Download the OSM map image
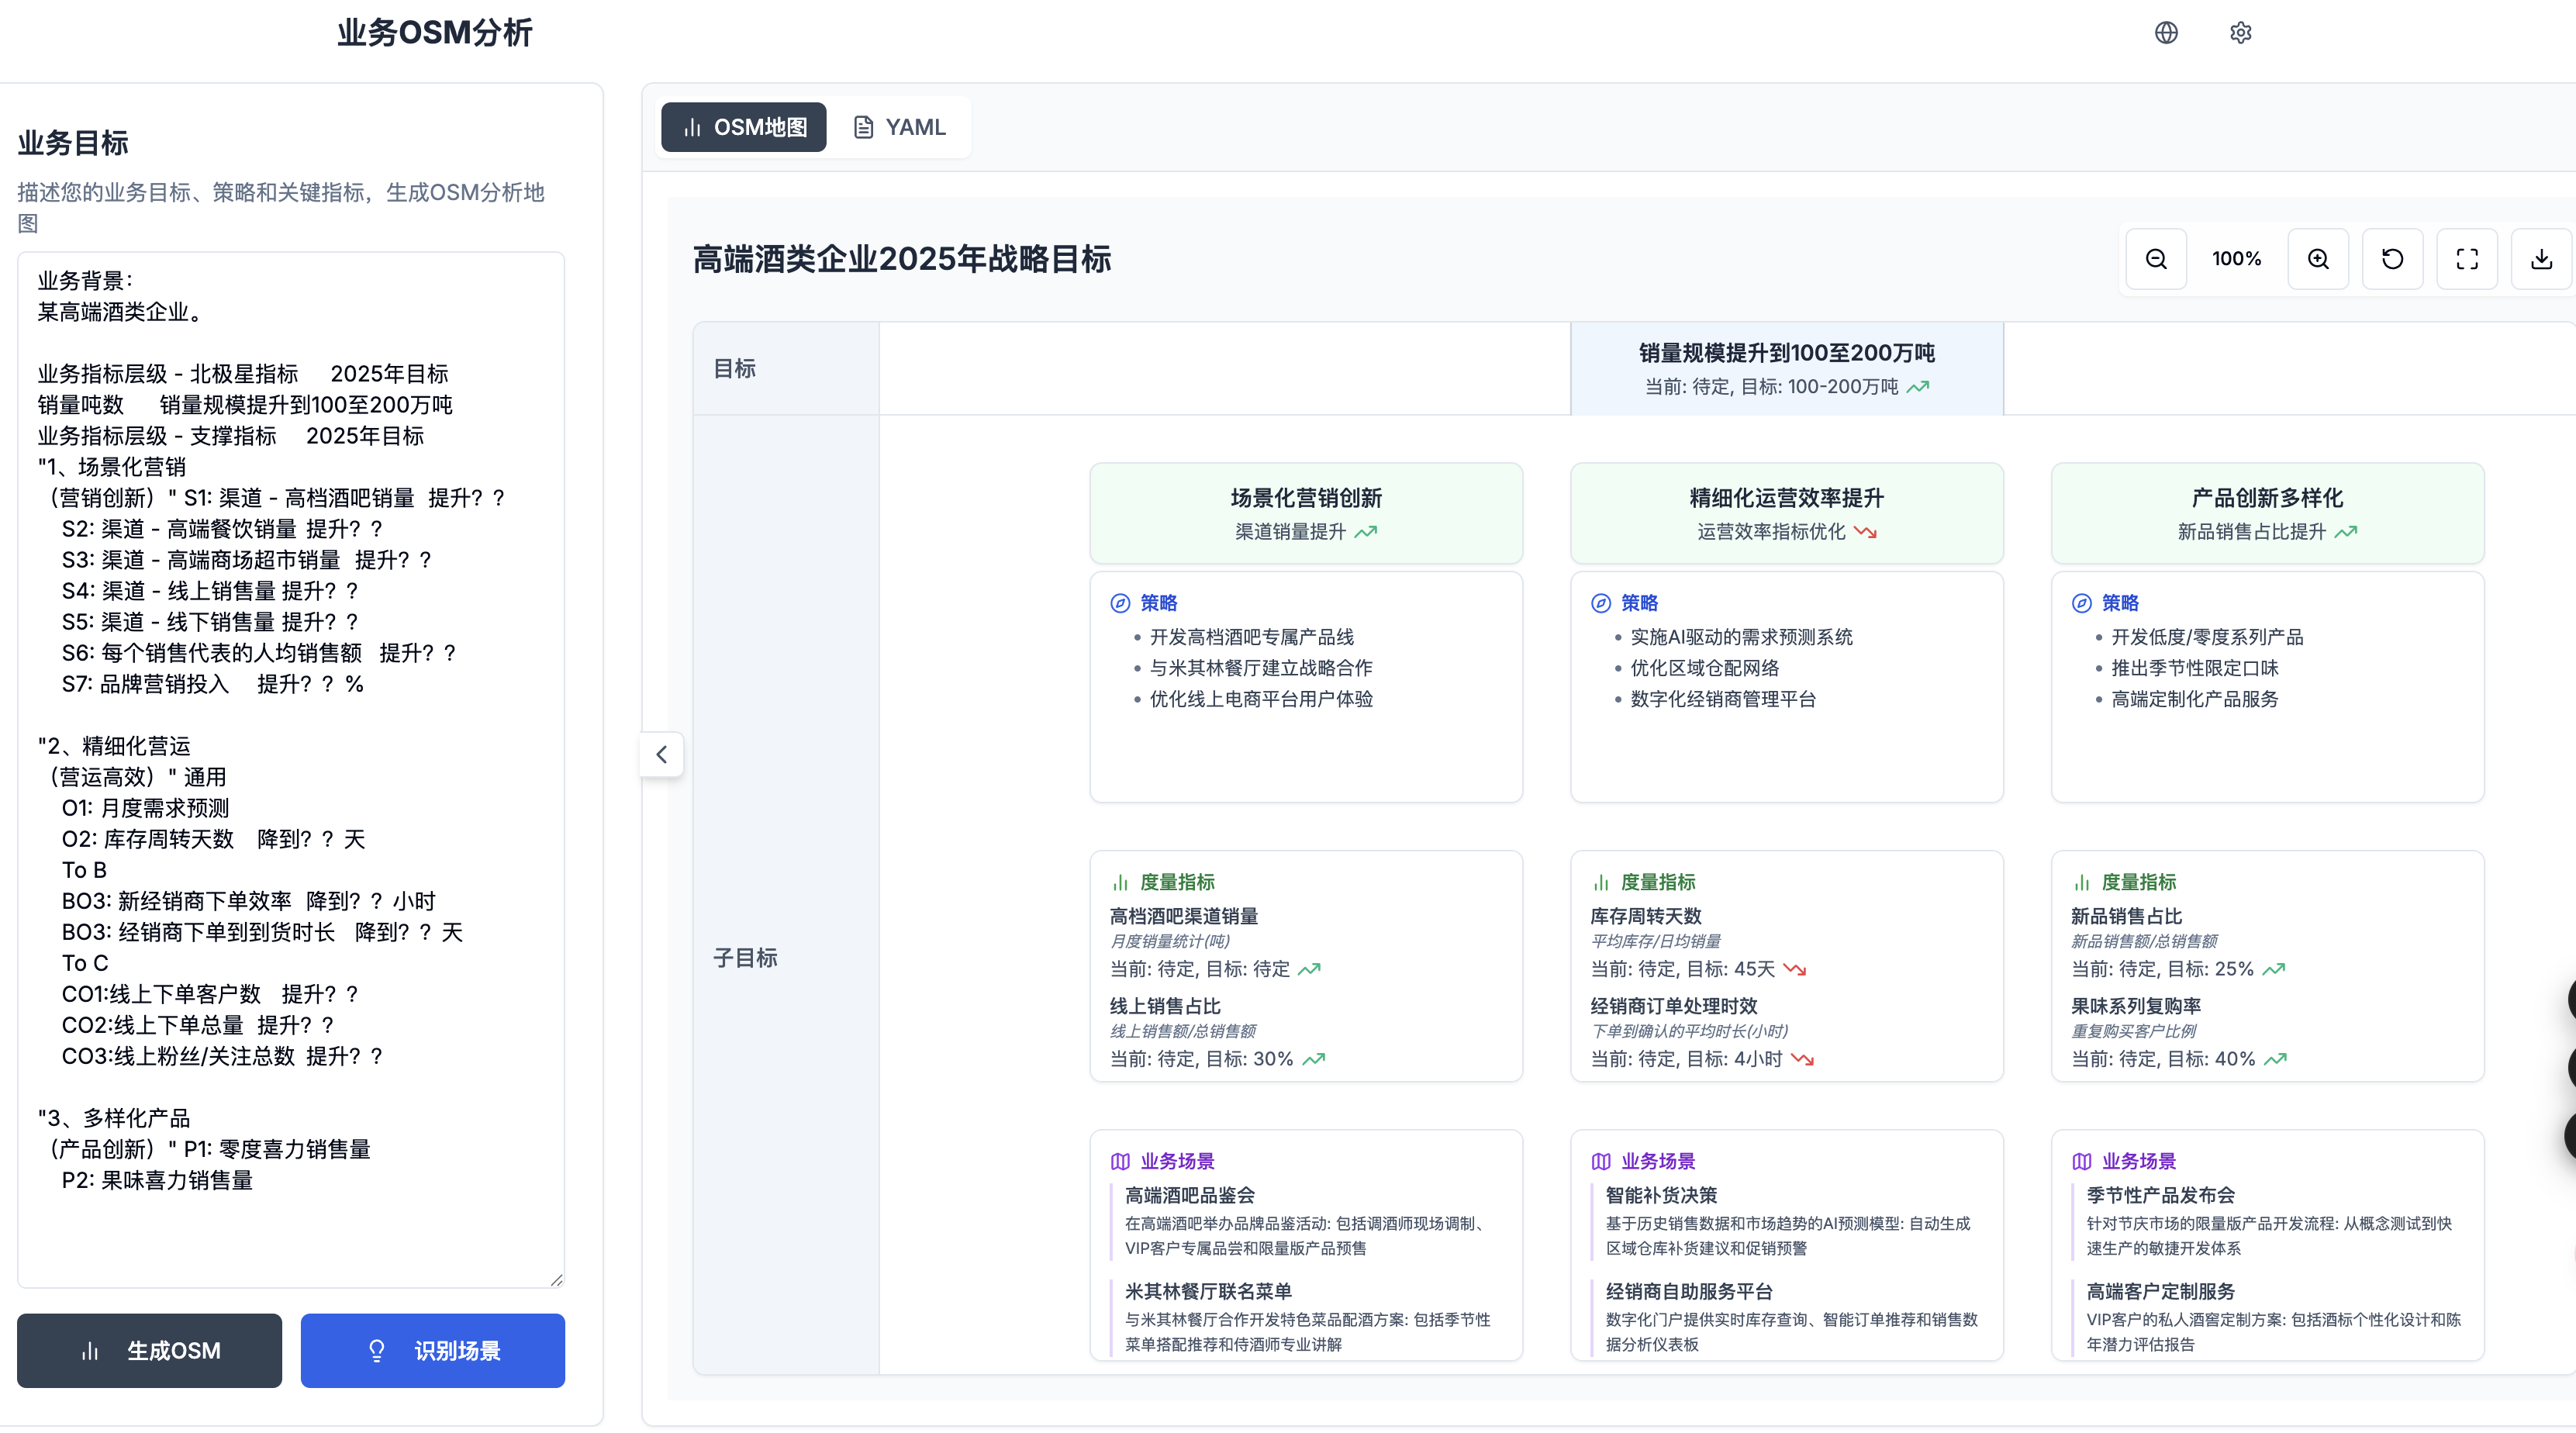Image resolution: width=2576 pixels, height=1433 pixels. coord(2541,259)
